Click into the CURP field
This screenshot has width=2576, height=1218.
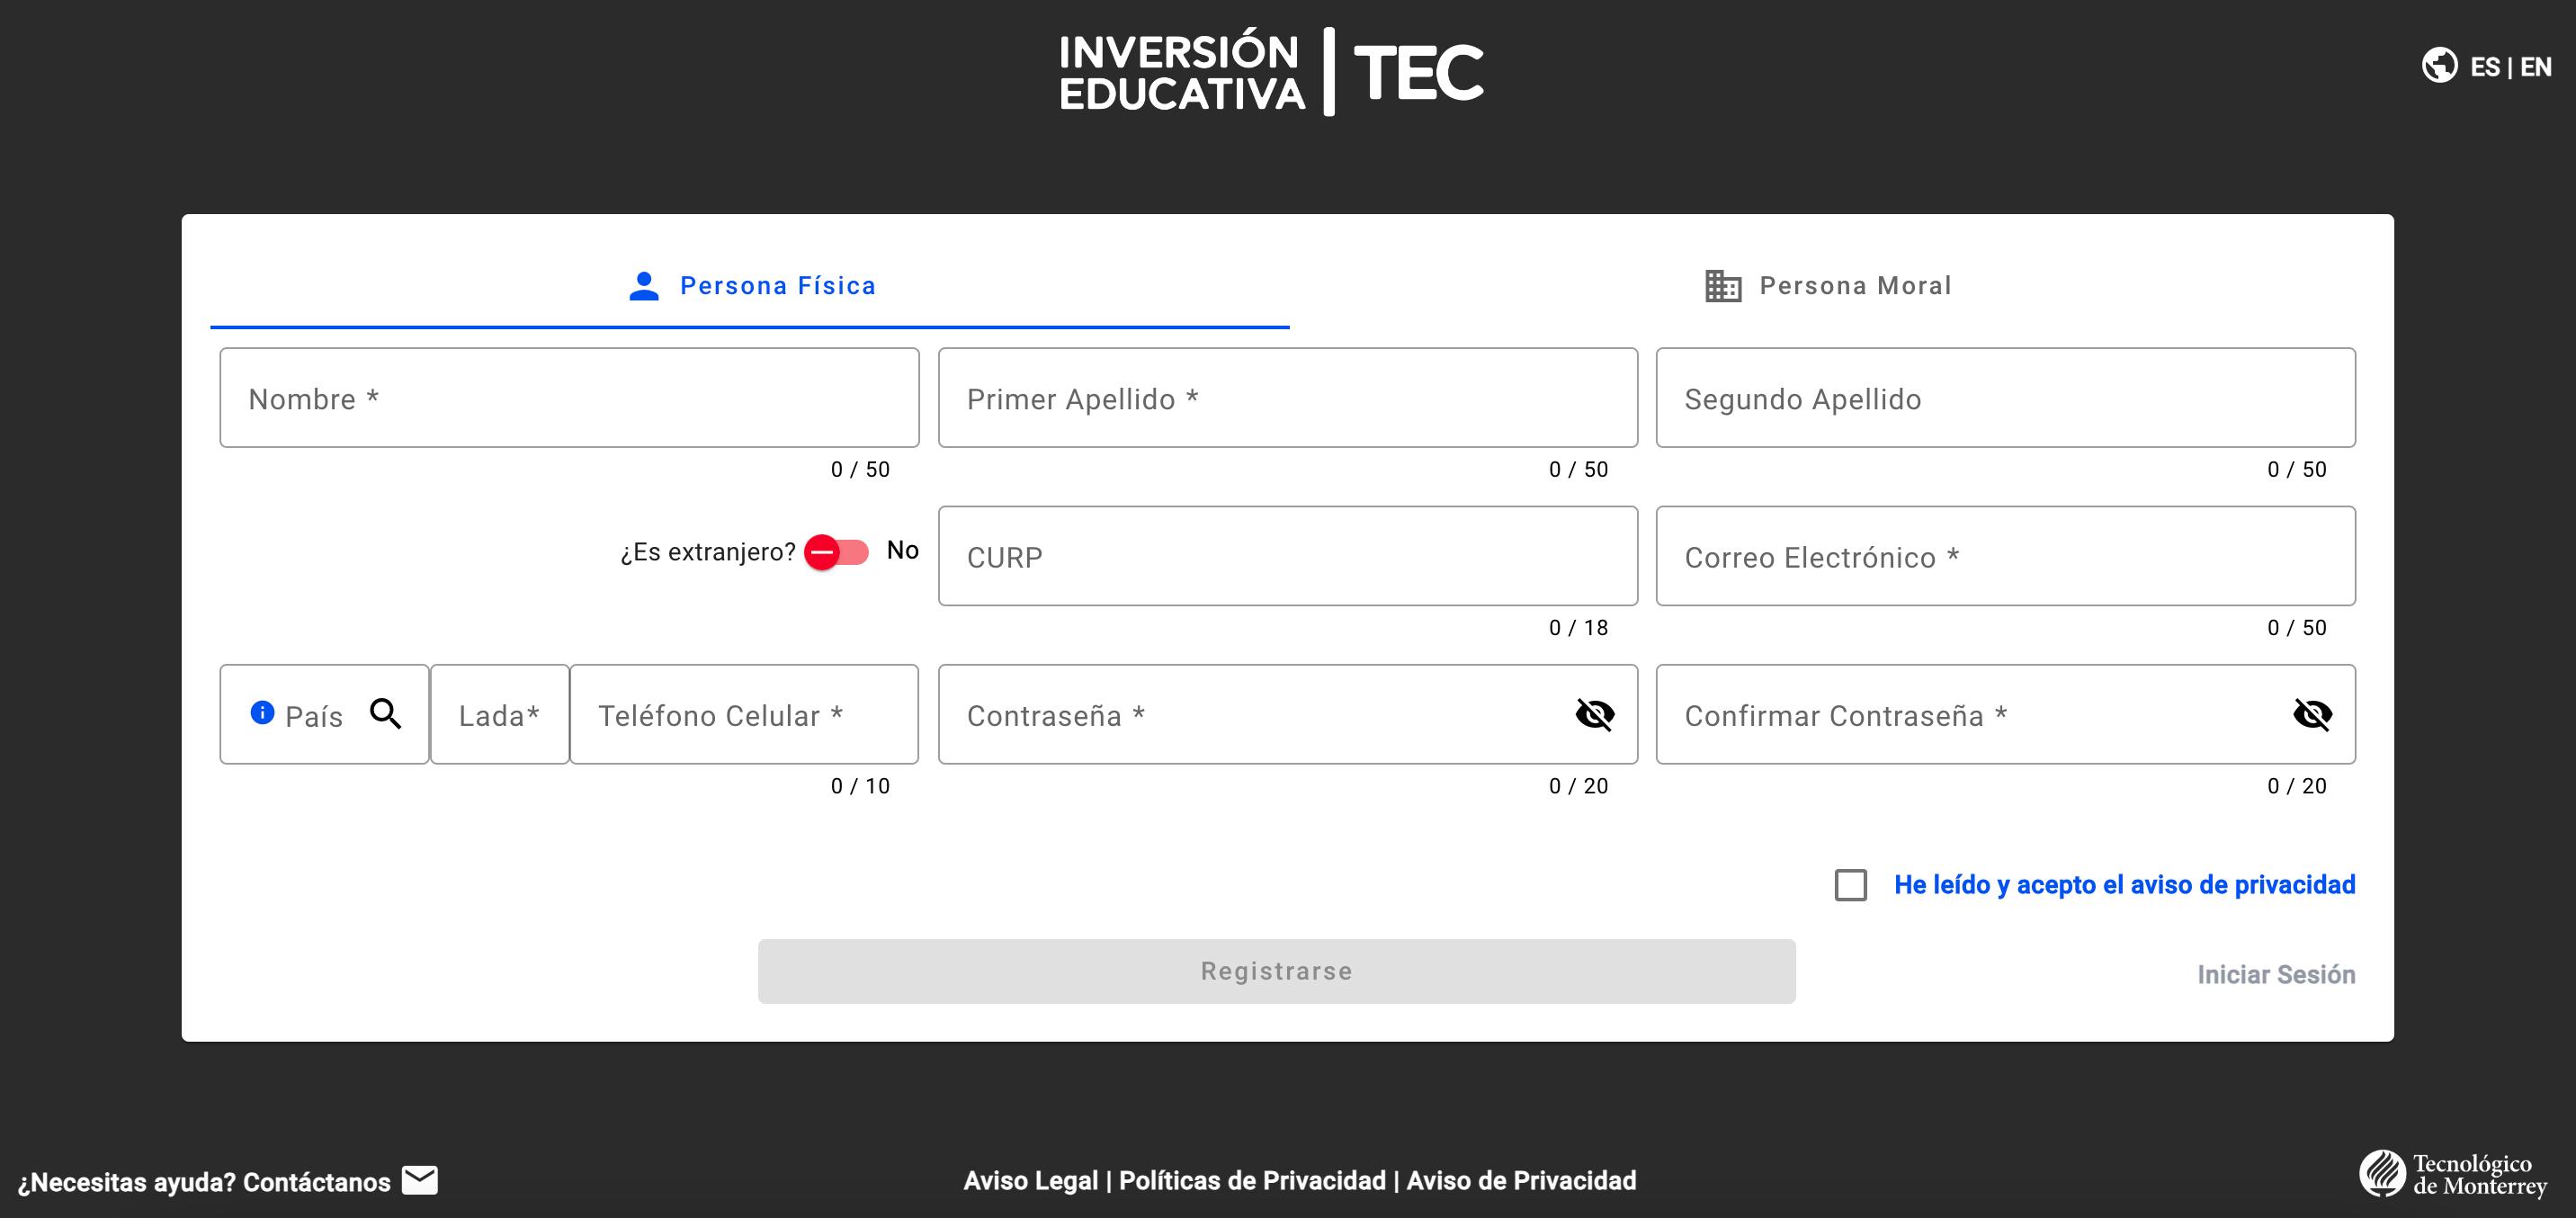(x=1287, y=556)
